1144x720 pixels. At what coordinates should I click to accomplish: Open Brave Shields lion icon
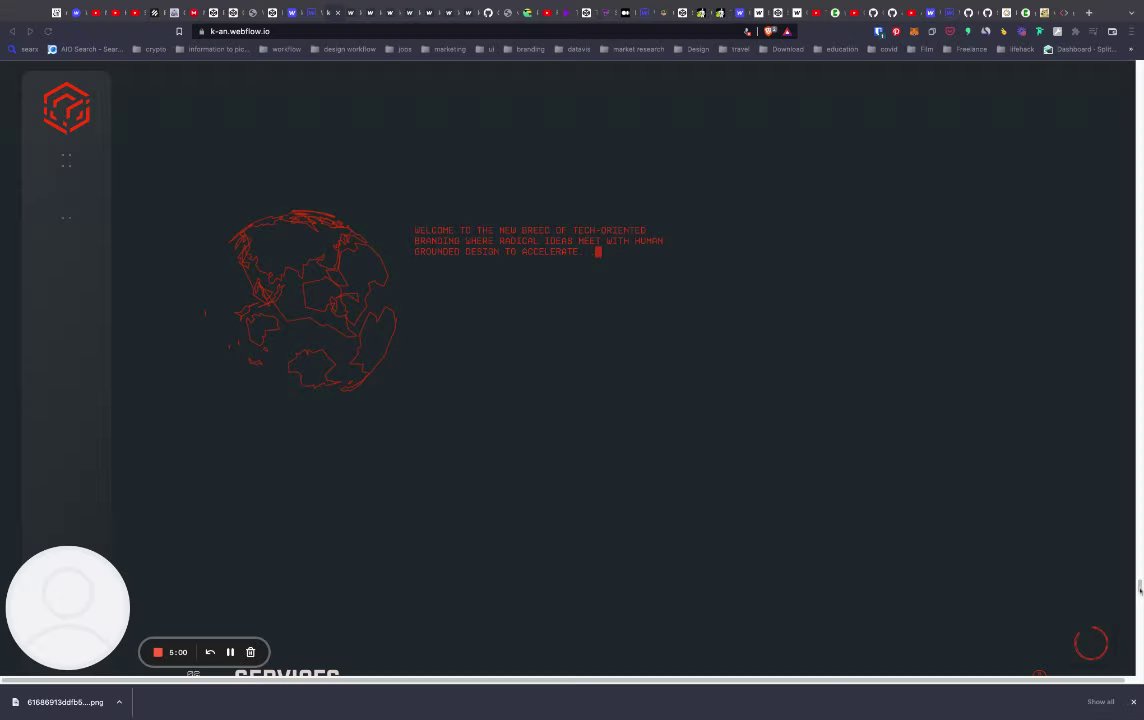click(769, 31)
